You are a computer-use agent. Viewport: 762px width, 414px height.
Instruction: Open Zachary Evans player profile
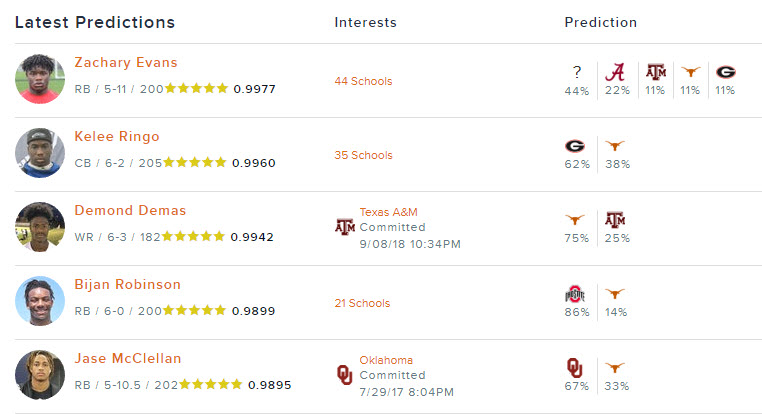point(126,63)
